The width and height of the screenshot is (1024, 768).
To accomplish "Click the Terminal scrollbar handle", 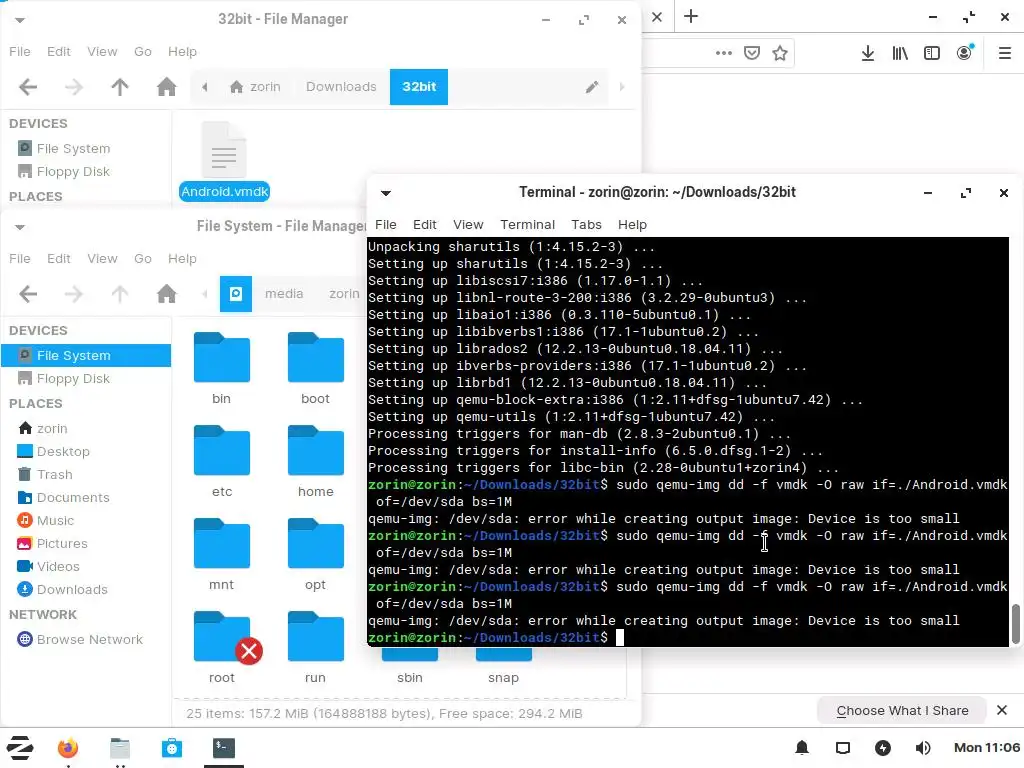I will 1016,624.
